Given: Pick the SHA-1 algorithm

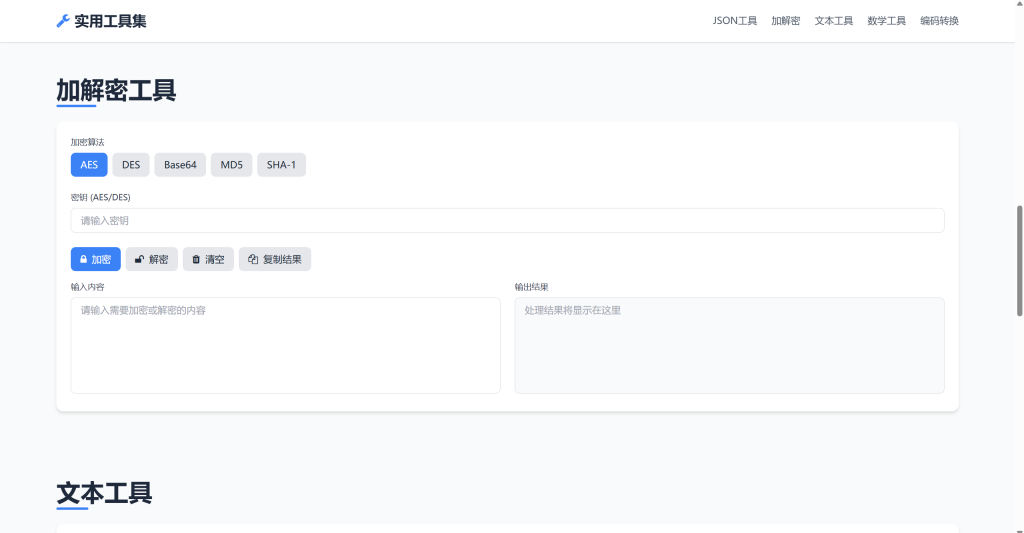Looking at the screenshot, I should pyautogui.click(x=281, y=165).
